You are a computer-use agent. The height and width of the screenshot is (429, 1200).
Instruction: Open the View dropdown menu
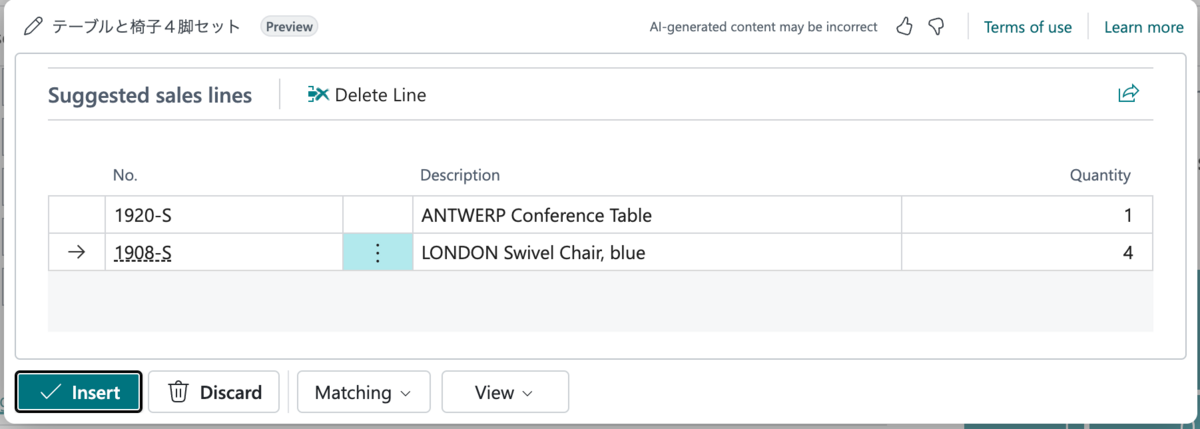[505, 392]
